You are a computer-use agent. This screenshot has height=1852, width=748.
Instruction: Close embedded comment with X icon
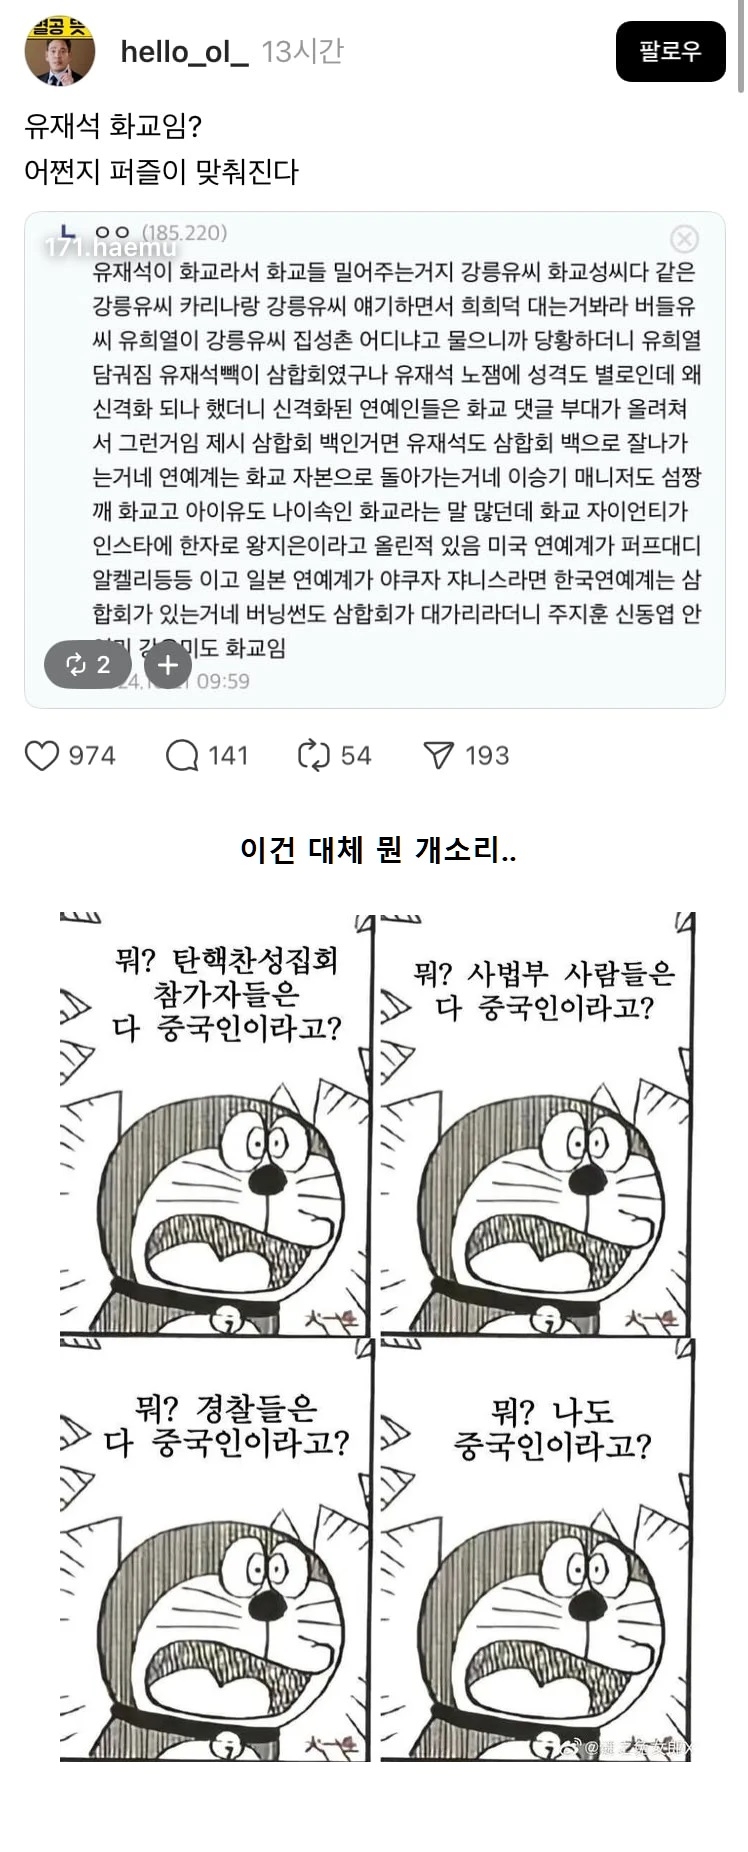pos(684,239)
